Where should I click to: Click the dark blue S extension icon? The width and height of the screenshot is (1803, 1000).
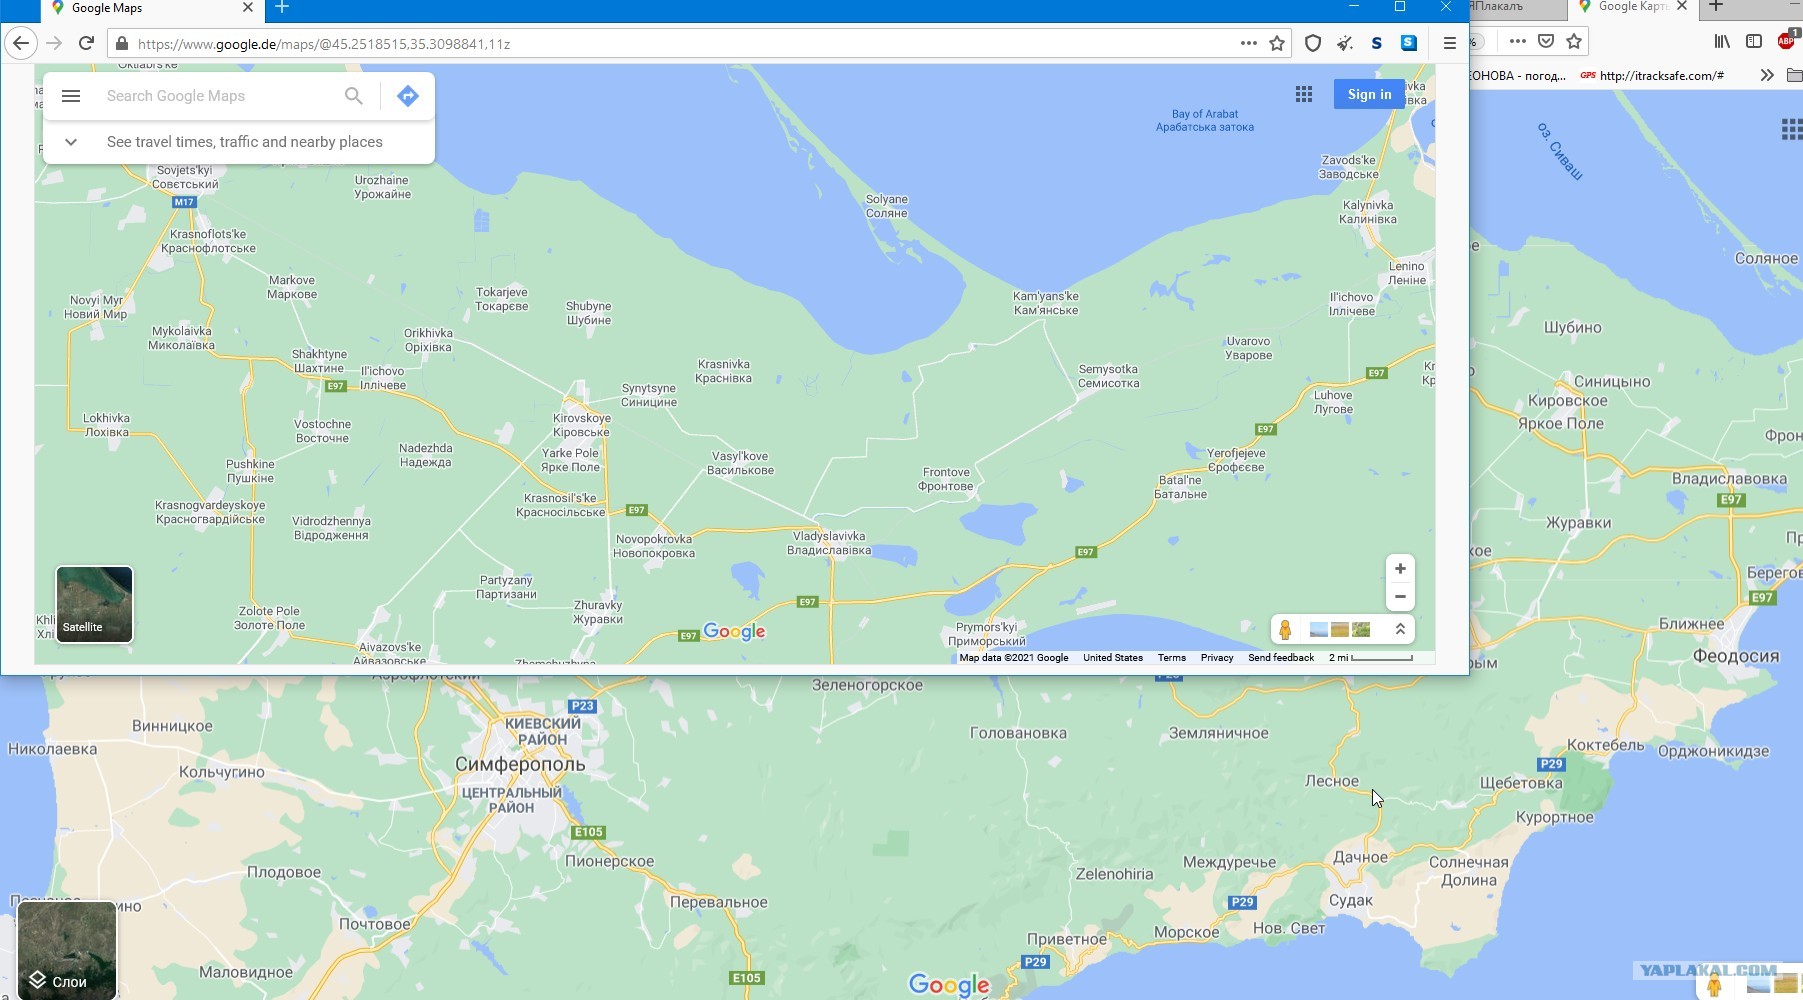[1377, 43]
